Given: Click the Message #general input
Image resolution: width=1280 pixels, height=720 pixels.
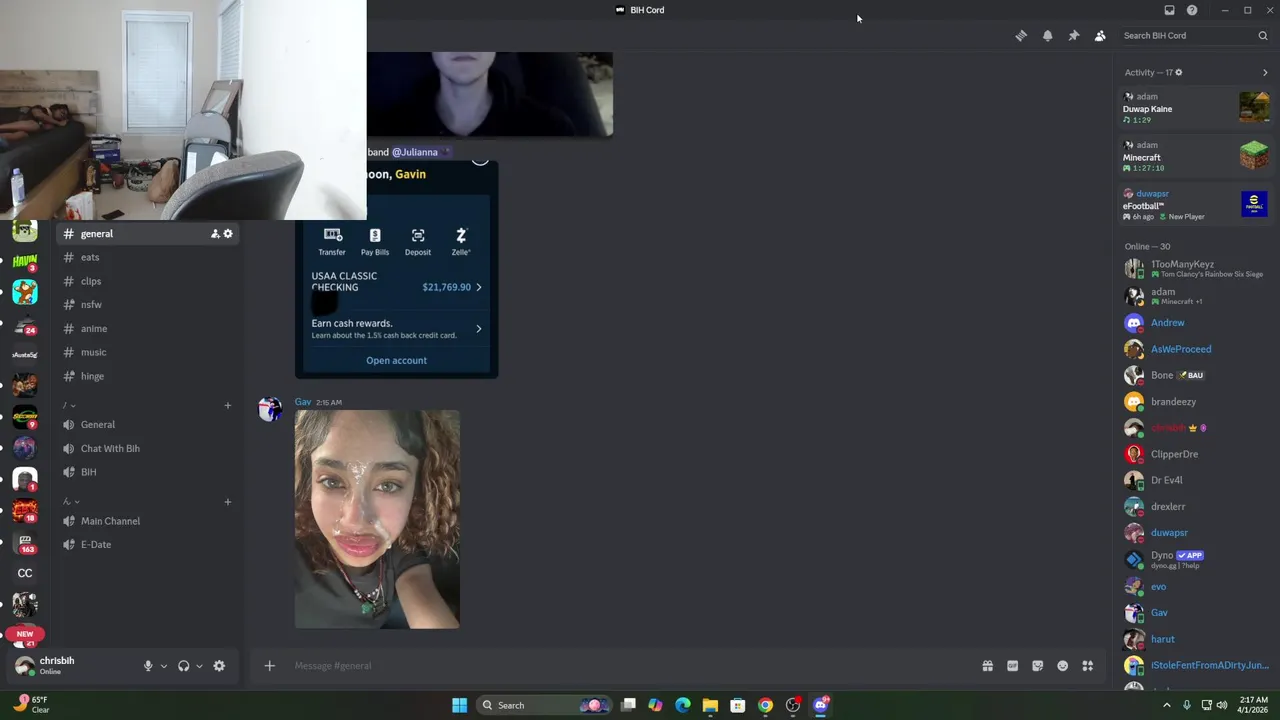Looking at the screenshot, I should coord(630,666).
